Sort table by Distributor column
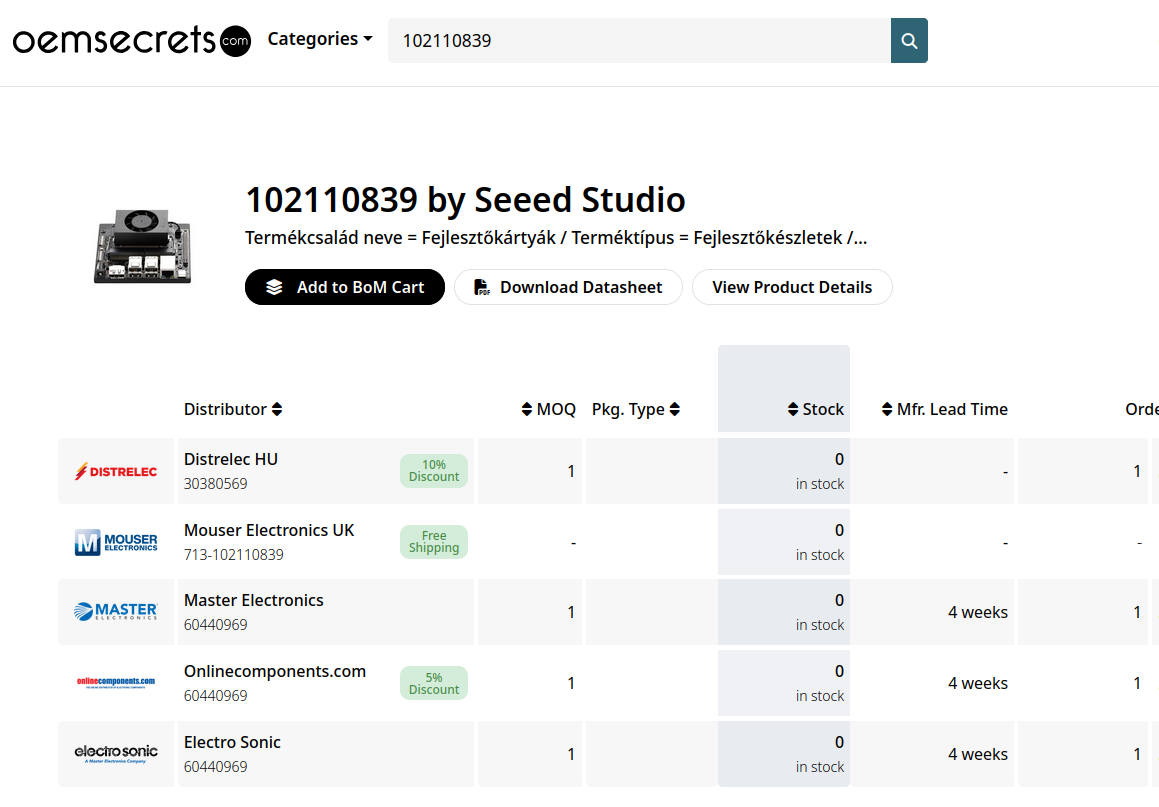This screenshot has width=1159, height=807. (x=233, y=409)
